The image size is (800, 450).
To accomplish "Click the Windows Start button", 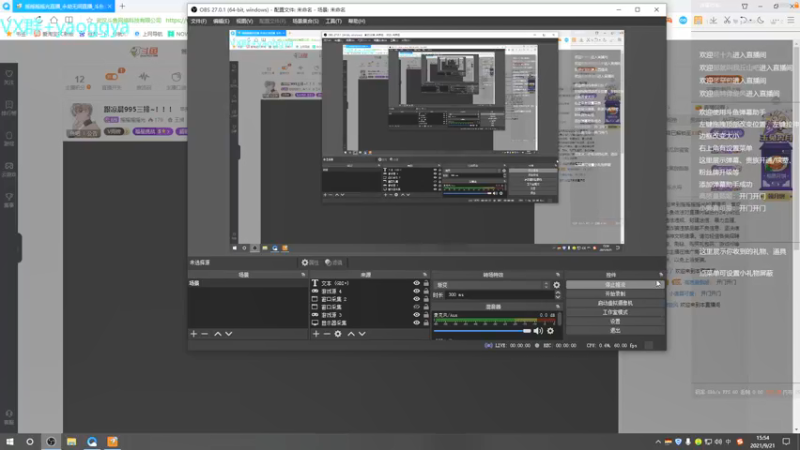I will pos(10,442).
